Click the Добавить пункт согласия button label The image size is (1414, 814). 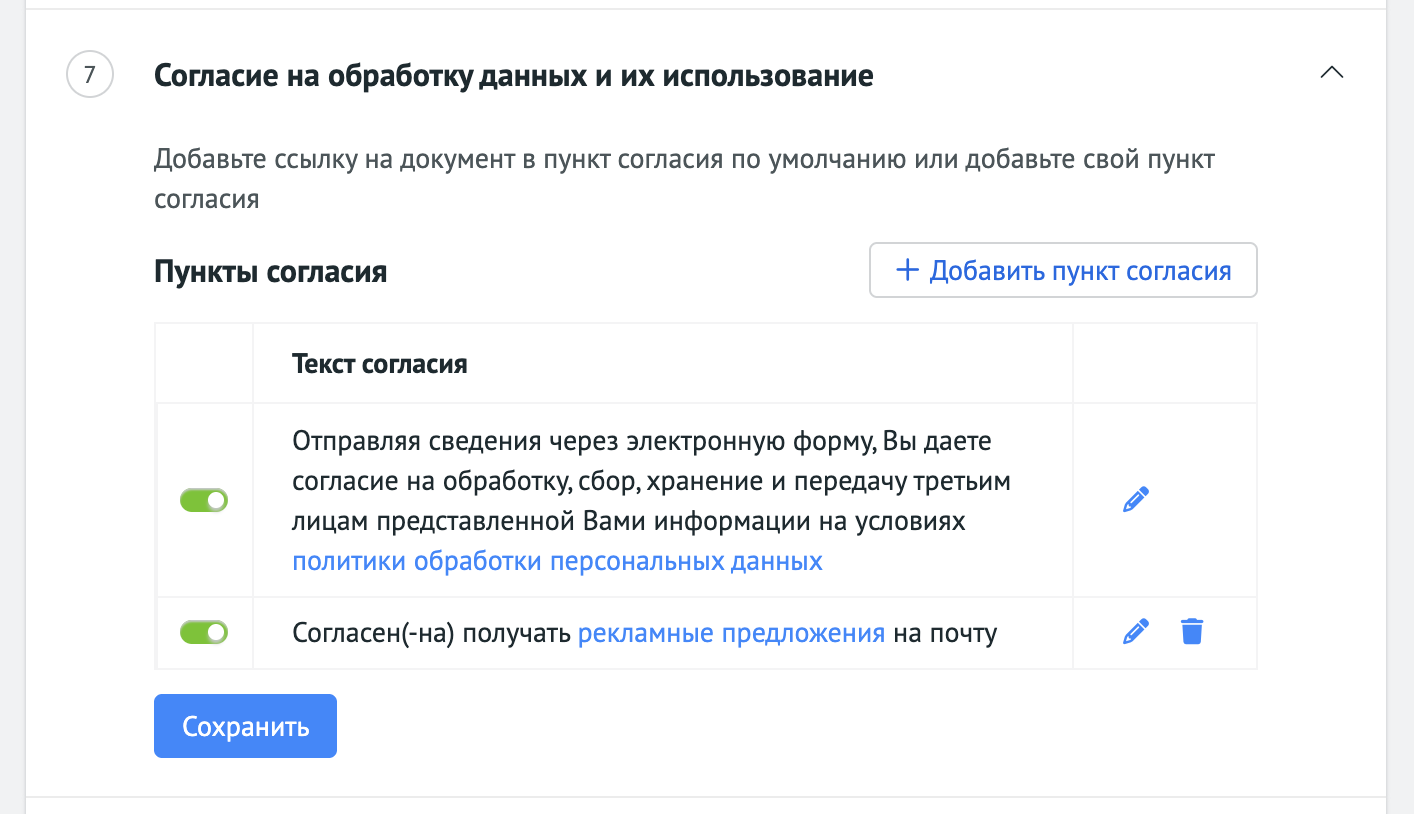tap(1080, 271)
